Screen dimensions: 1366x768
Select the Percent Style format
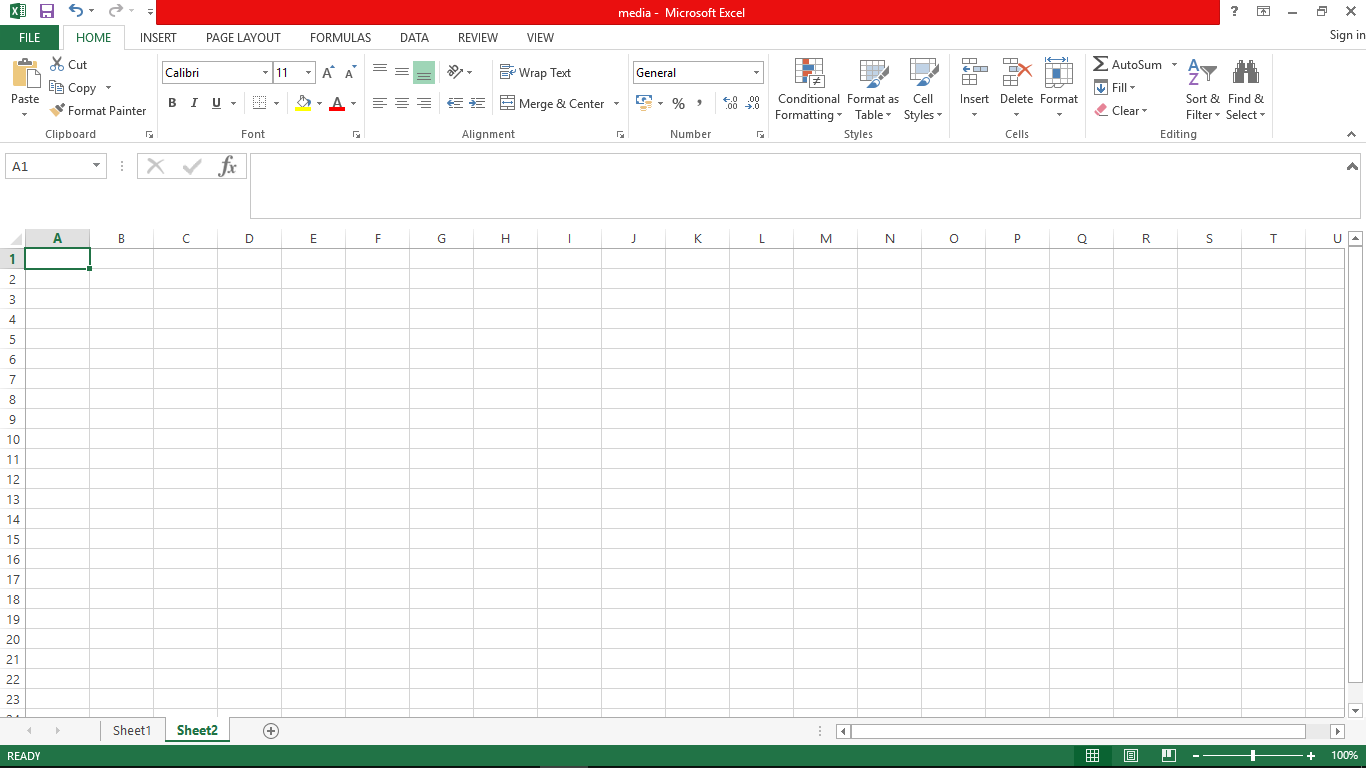pos(678,103)
